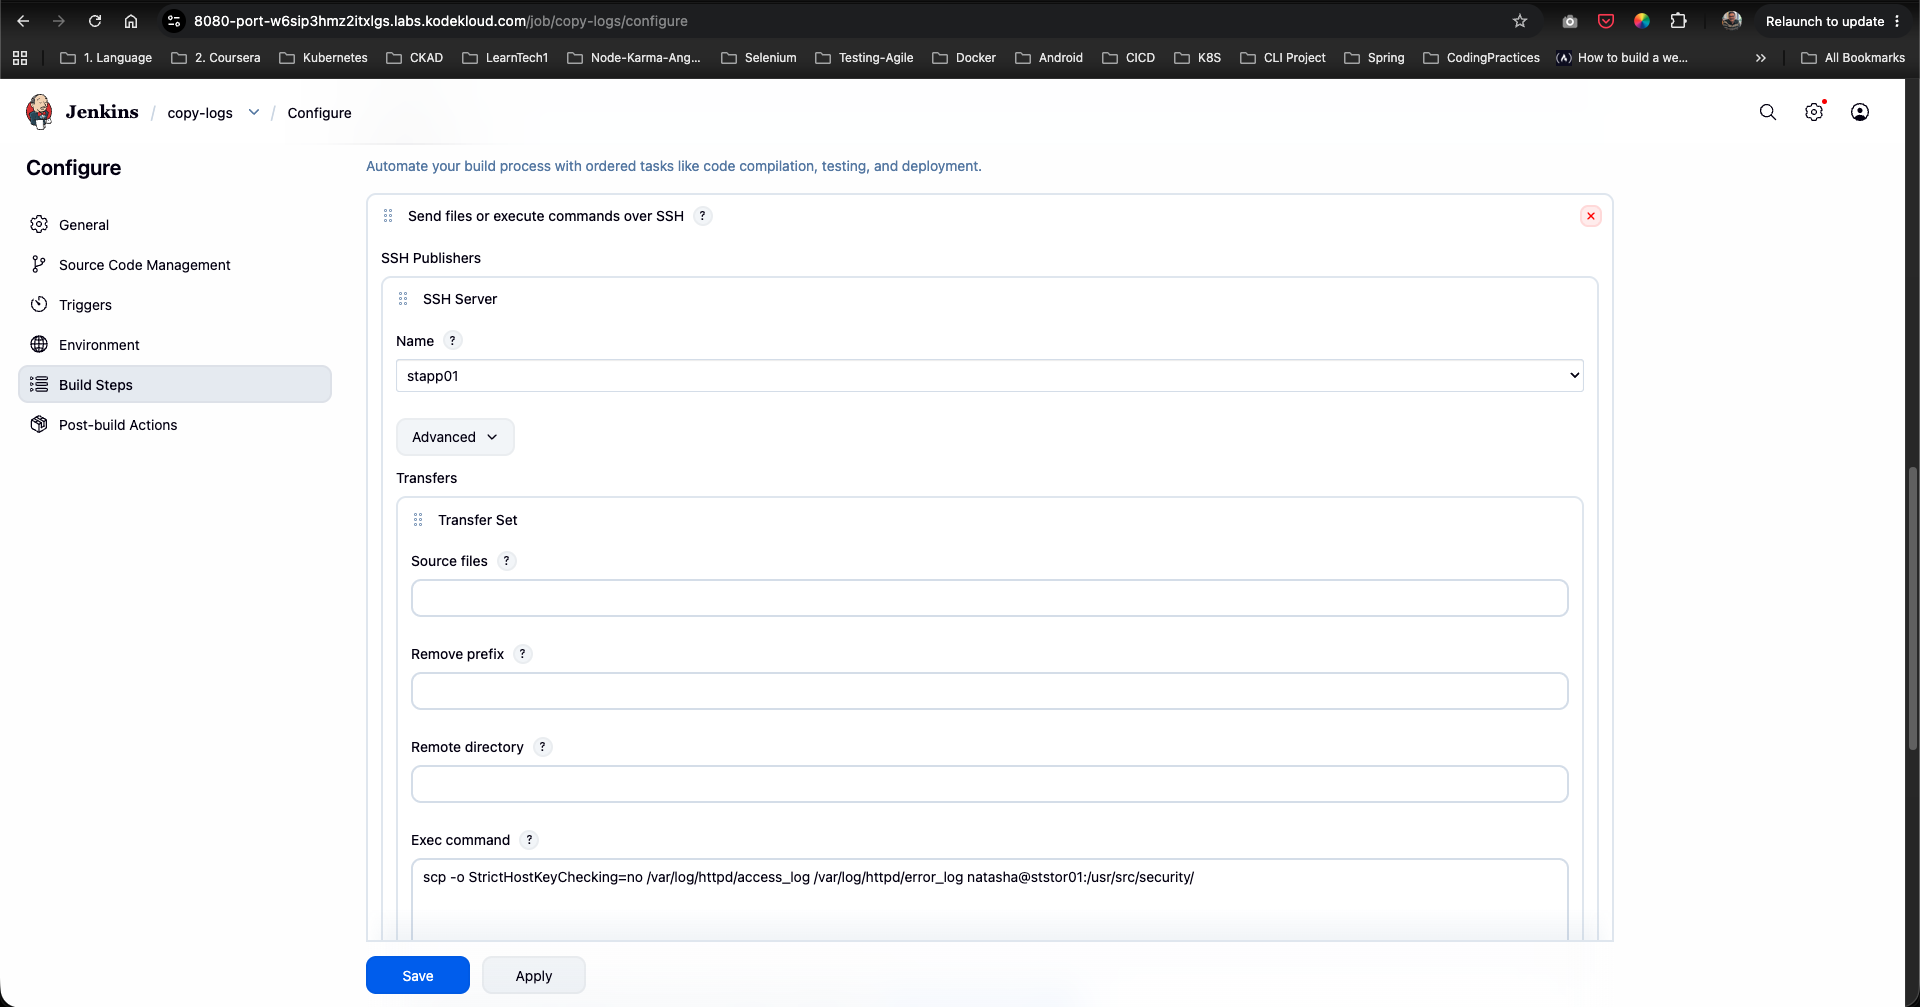This screenshot has width=1920, height=1007.
Task: Open help for Remote directory
Action: tap(543, 747)
